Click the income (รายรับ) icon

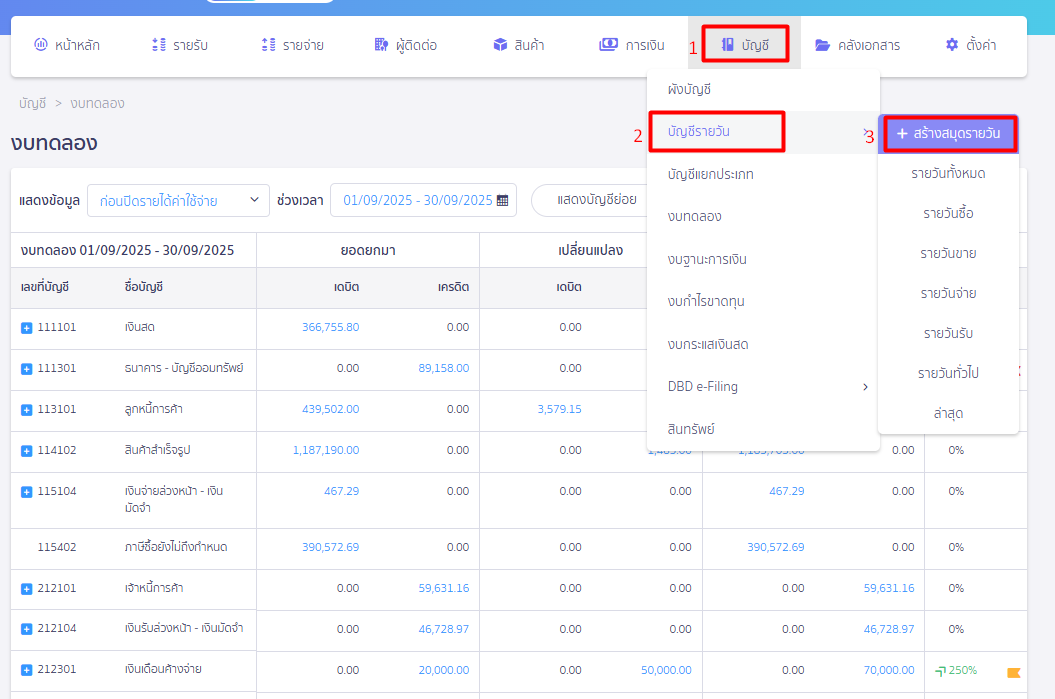point(158,45)
